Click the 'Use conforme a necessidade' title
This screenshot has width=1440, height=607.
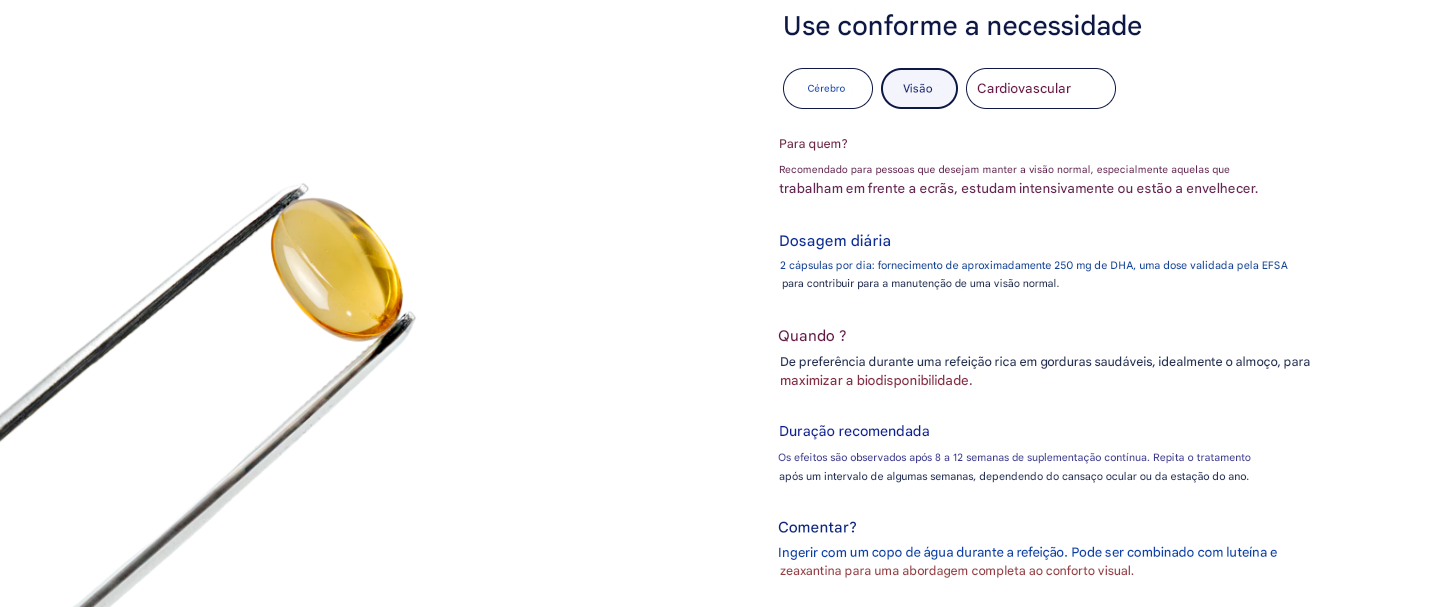[962, 26]
